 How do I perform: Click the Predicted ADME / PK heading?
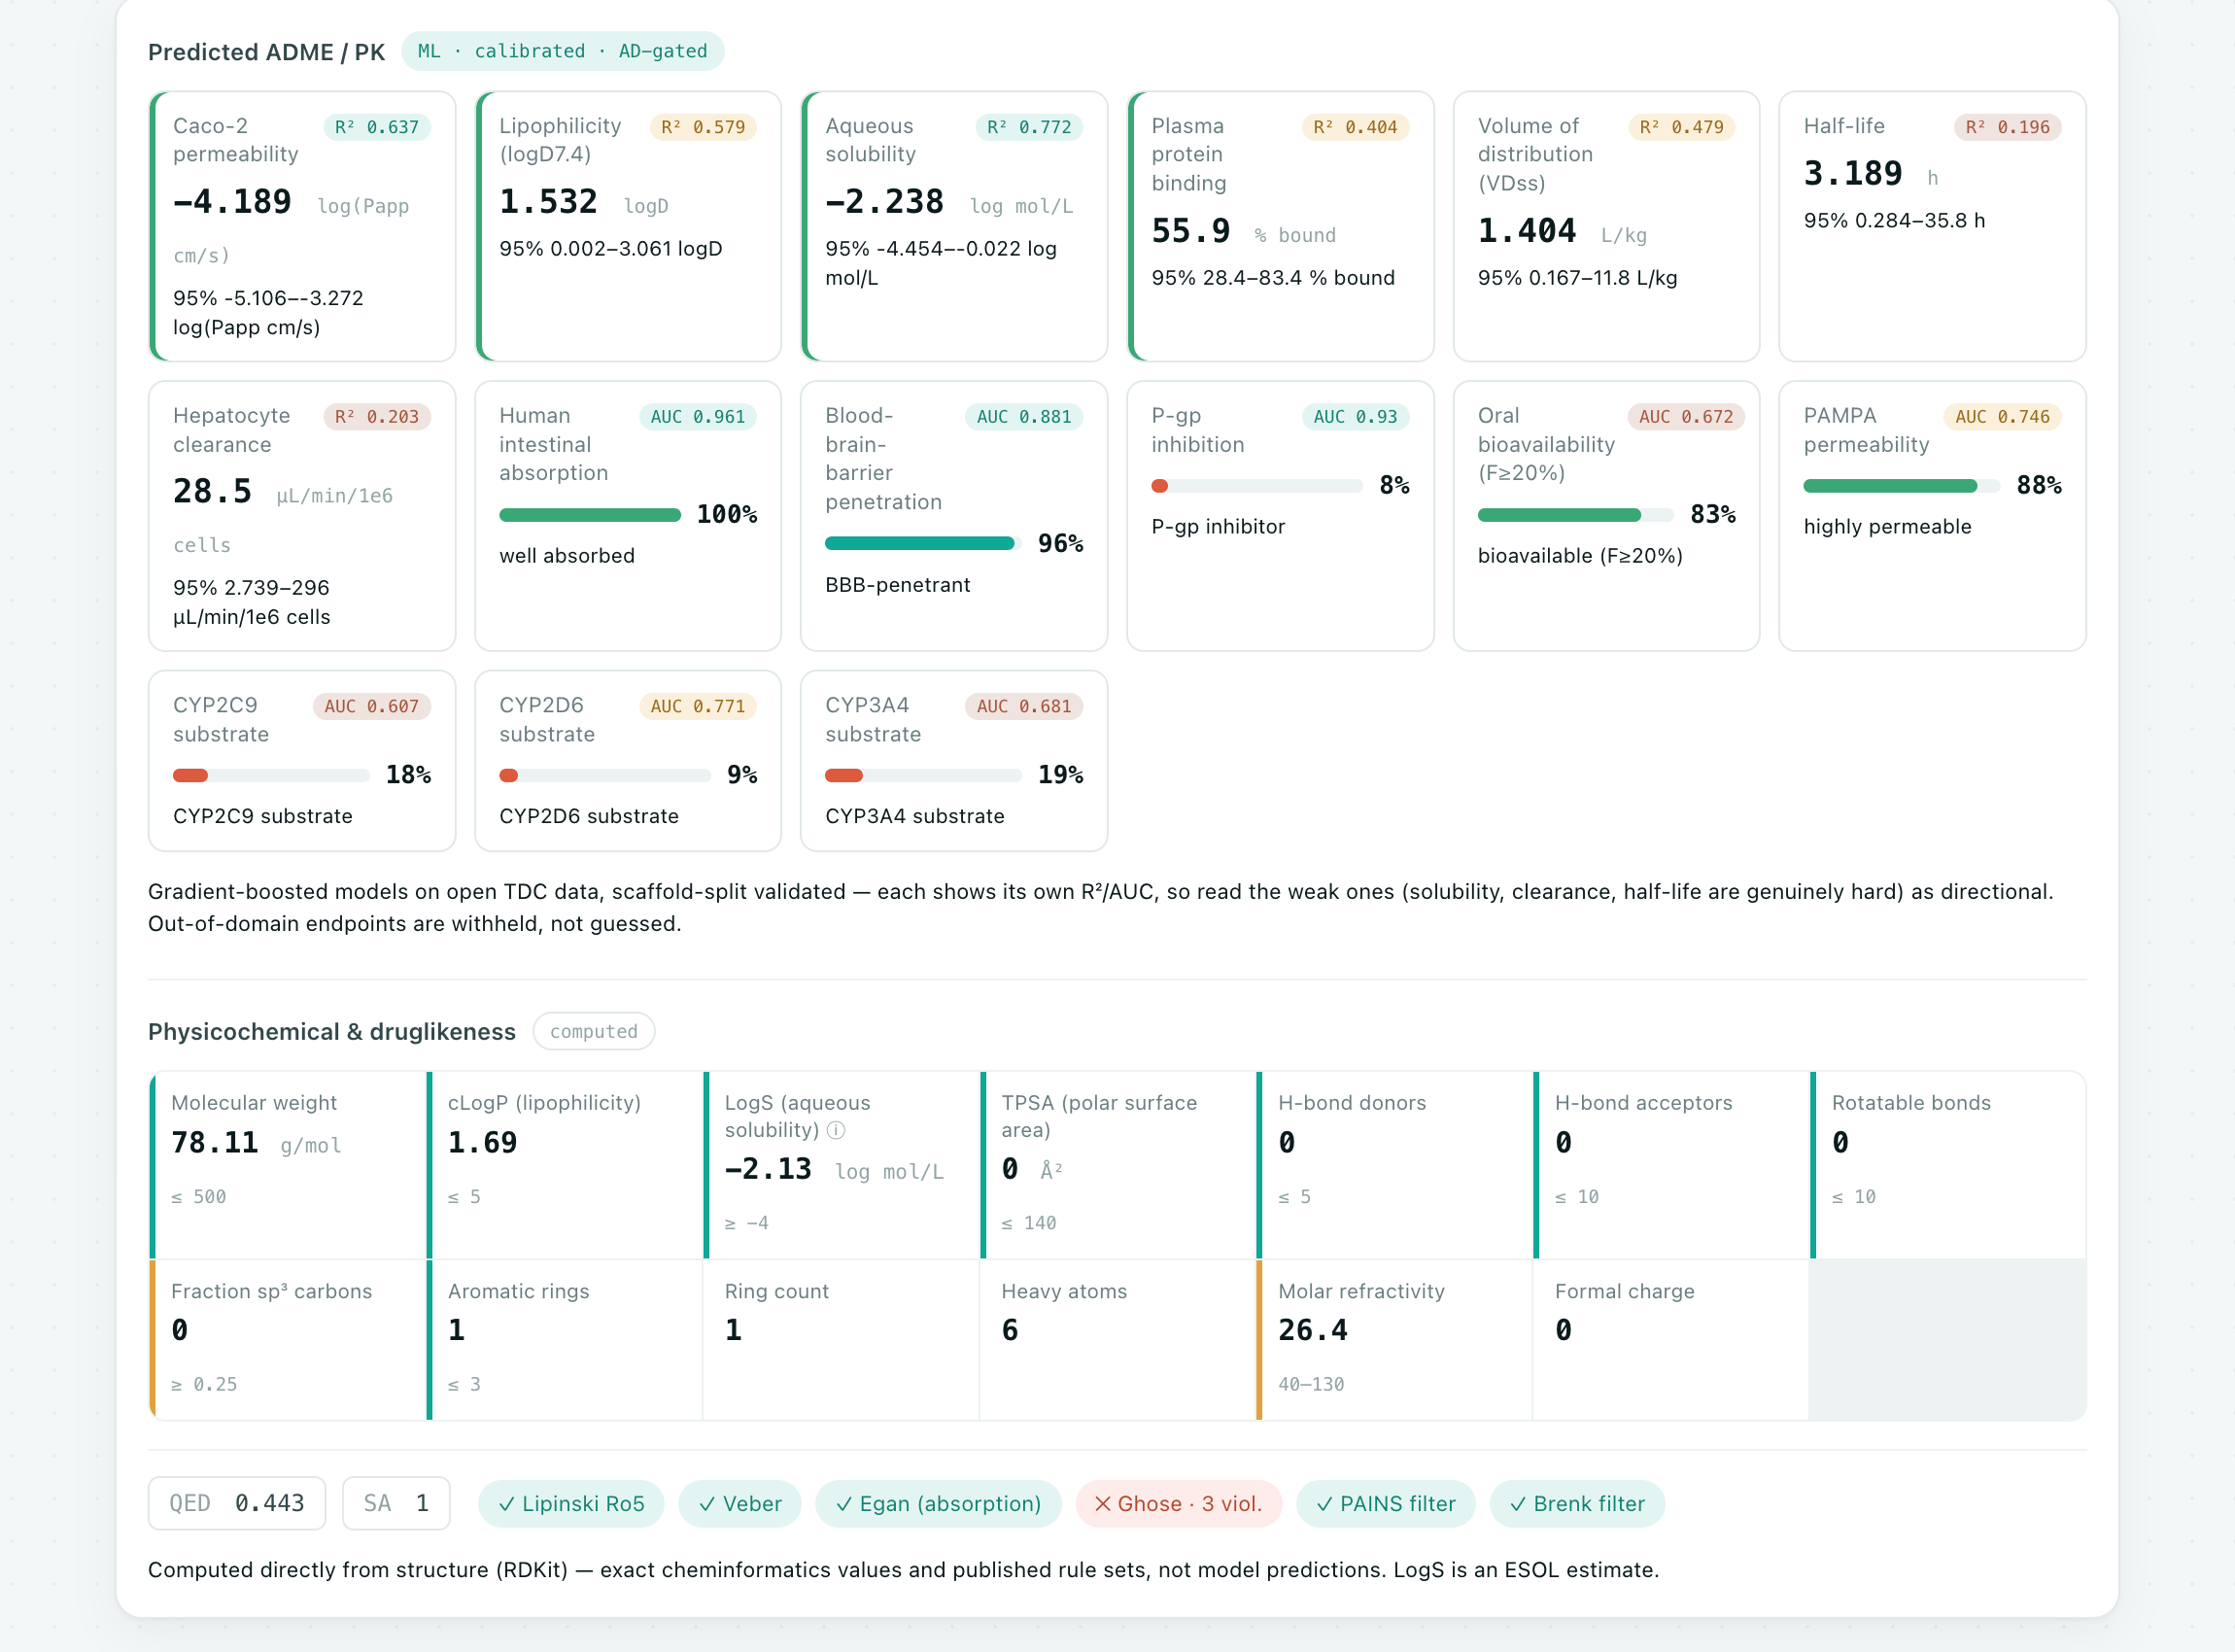coord(266,52)
